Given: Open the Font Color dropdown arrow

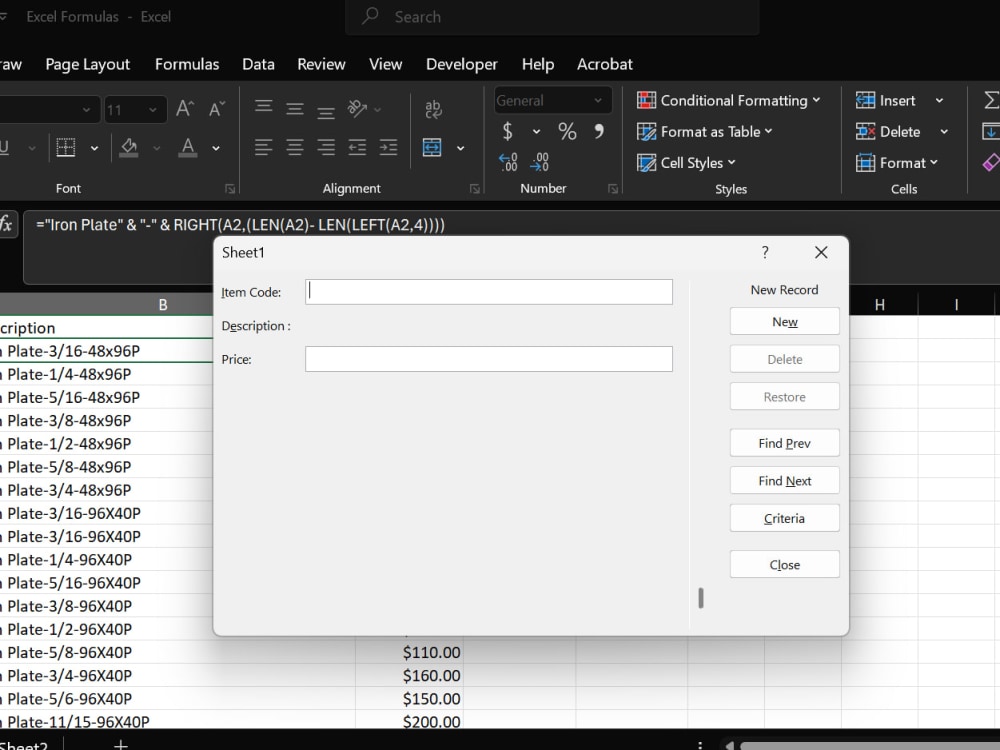Looking at the screenshot, I should 216,148.
